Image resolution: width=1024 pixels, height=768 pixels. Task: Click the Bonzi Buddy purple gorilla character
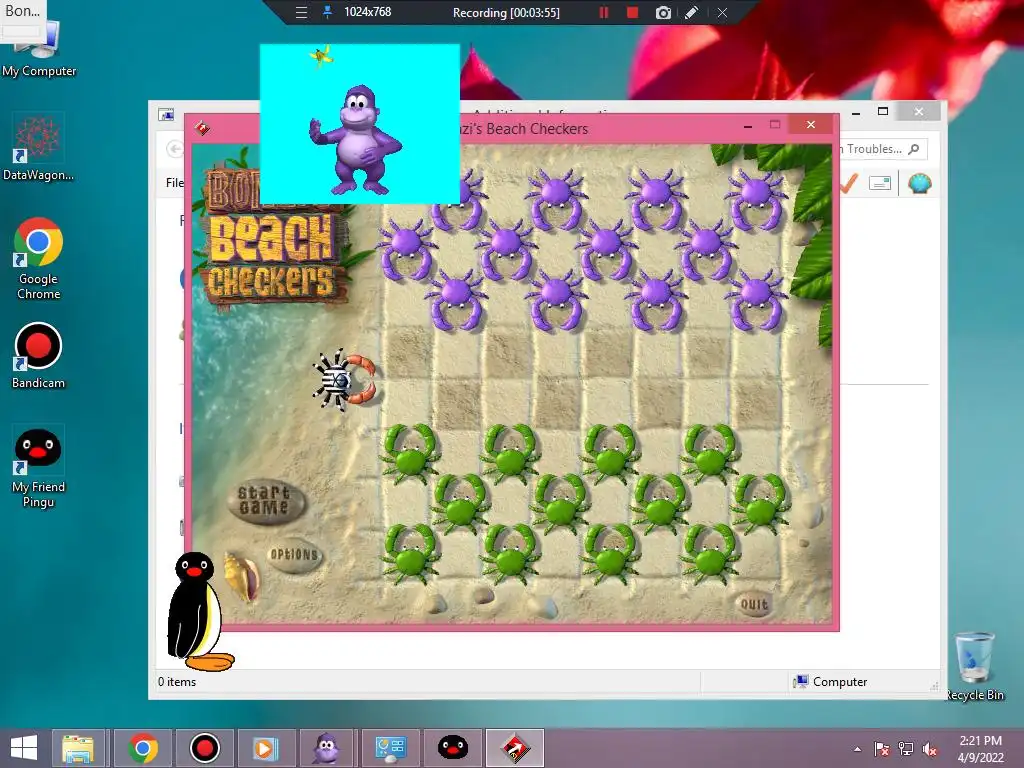356,140
